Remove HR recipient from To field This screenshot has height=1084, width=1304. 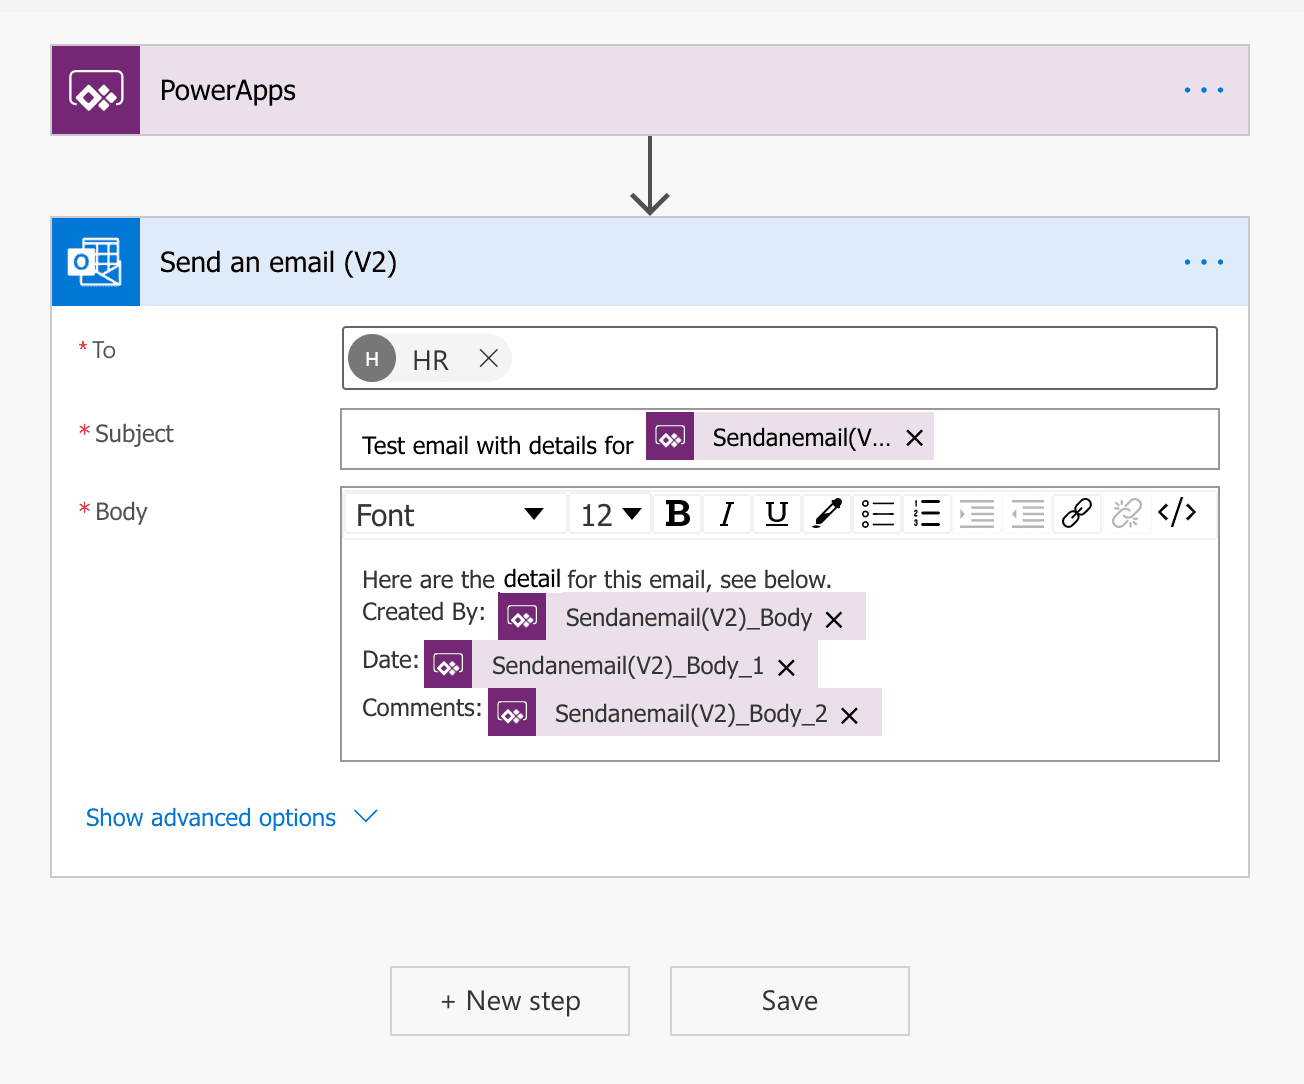pos(488,359)
